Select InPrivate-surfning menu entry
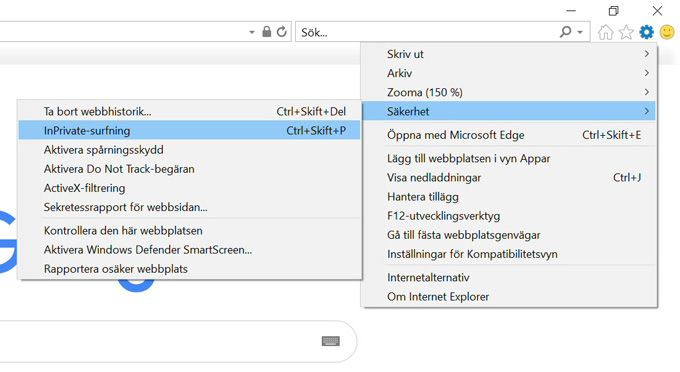680x372 pixels. pos(189,131)
